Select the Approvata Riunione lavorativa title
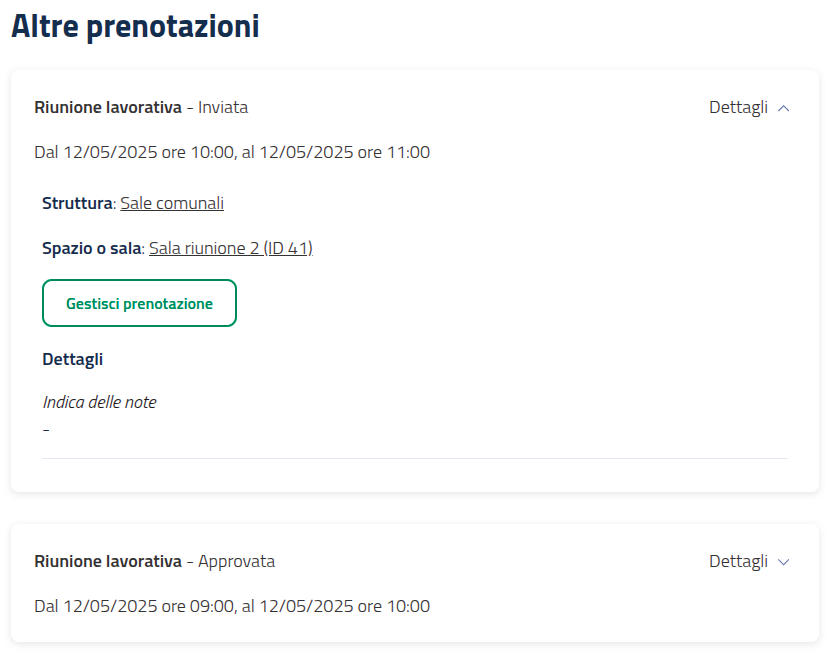Image resolution: width=840 pixels, height=657 pixels. coord(108,561)
